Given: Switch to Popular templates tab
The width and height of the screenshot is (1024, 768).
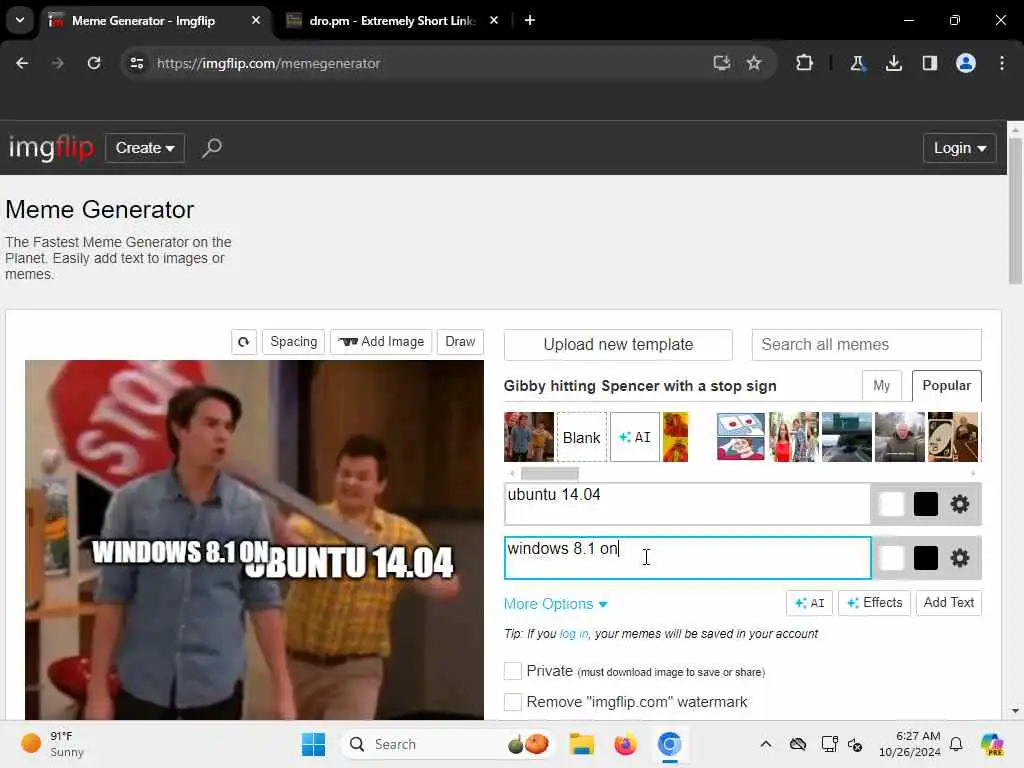Looking at the screenshot, I should 946,386.
